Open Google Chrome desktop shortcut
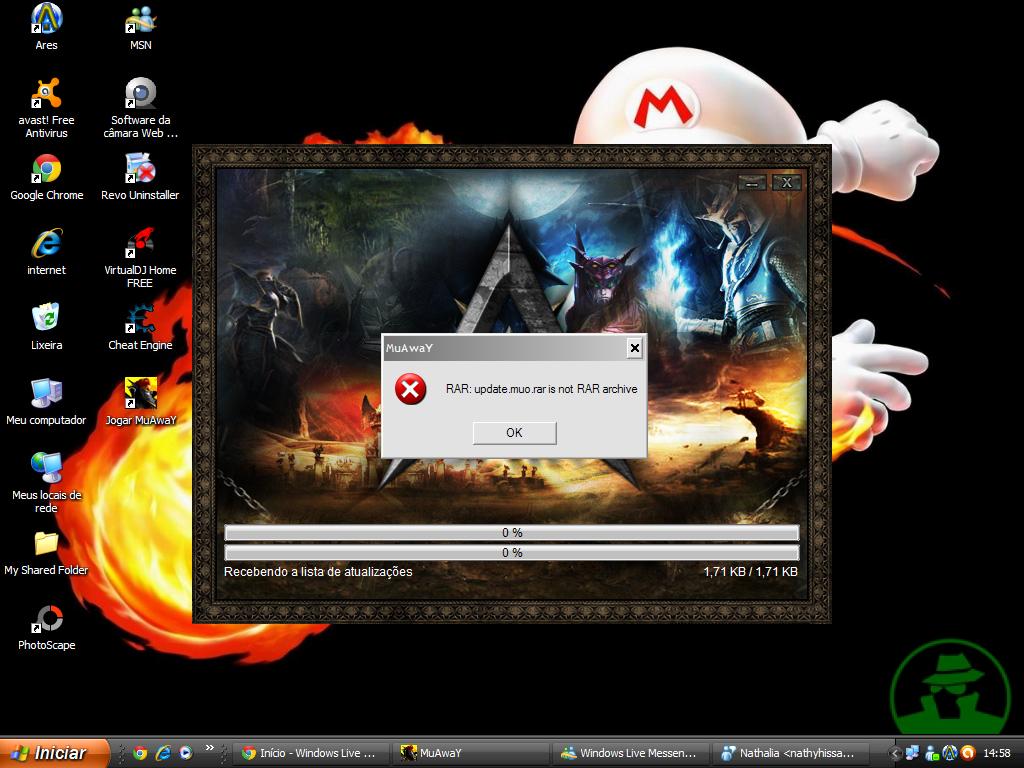 47,169
